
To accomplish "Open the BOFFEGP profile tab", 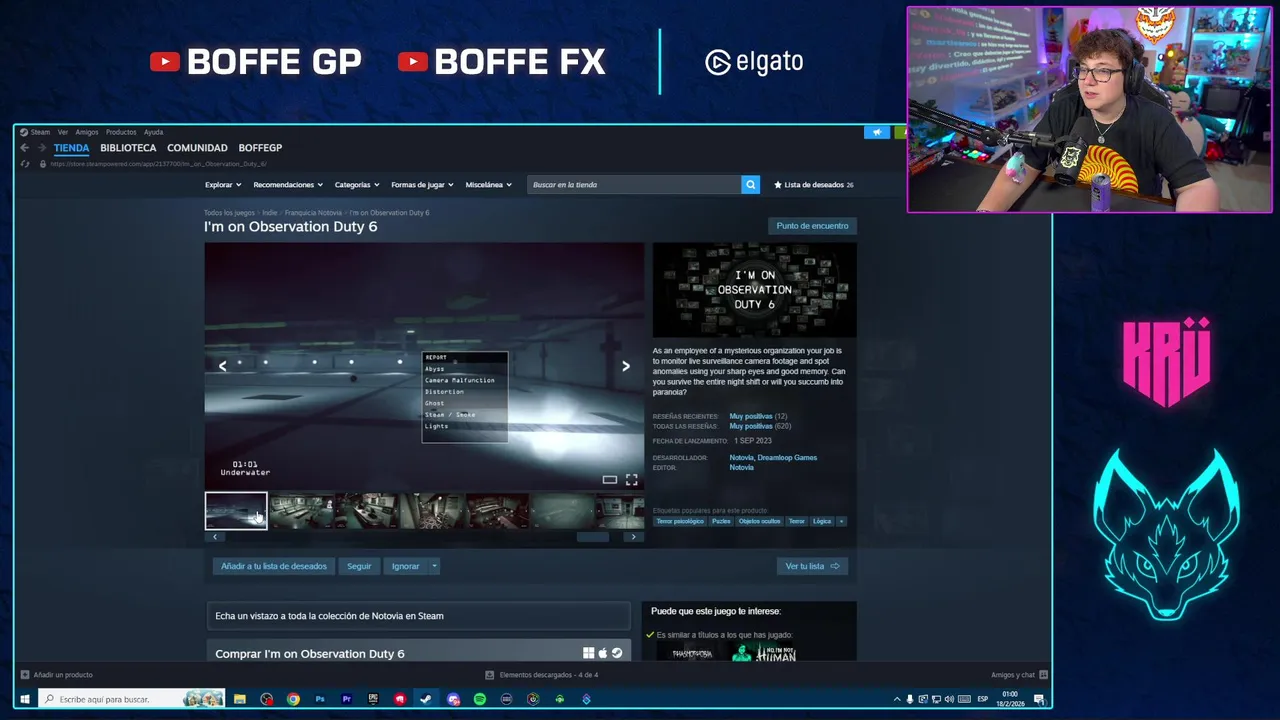I will (260, 148).
